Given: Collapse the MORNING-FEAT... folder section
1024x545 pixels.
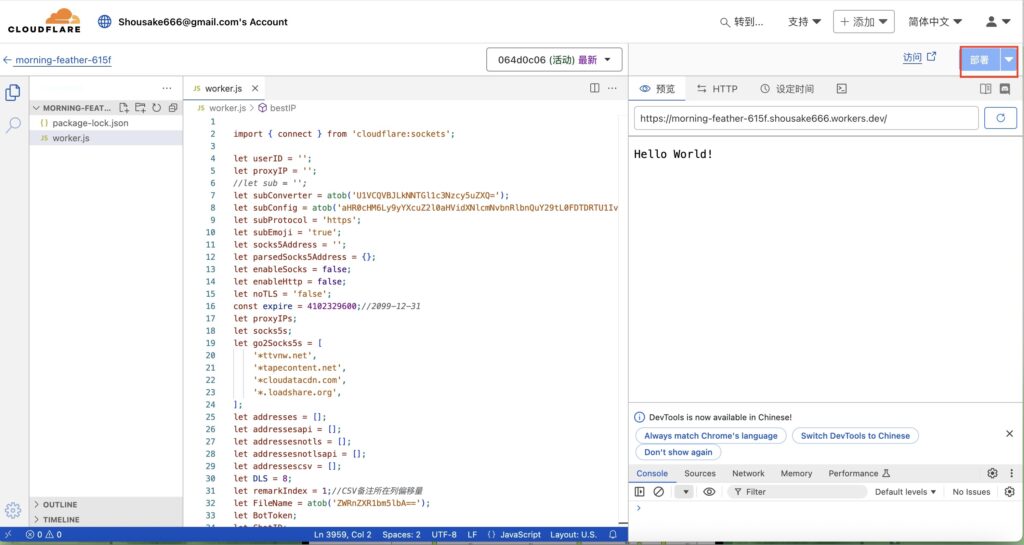Looking at the screenshot, I should [75, 108].
